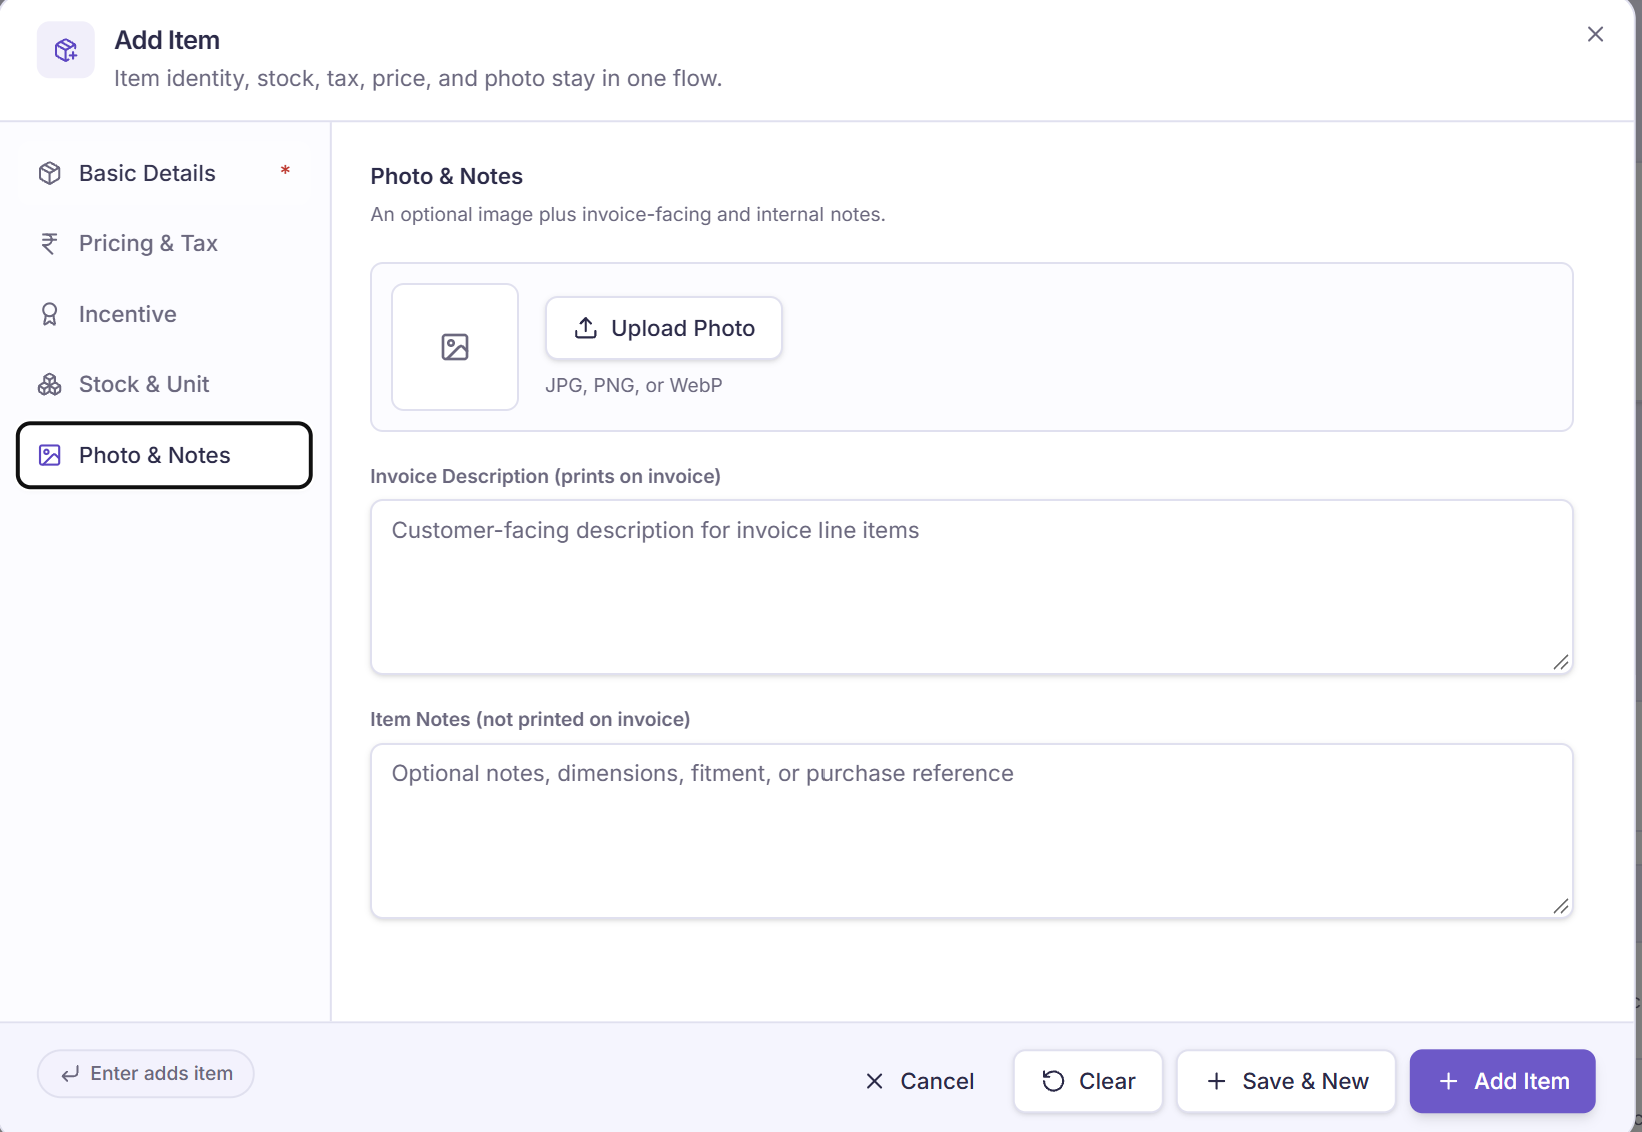The width and height of the screenshot is (1642, 1132).
Task: Submit with the purple Add Item button
Action: click(x=1502, y=1081)
